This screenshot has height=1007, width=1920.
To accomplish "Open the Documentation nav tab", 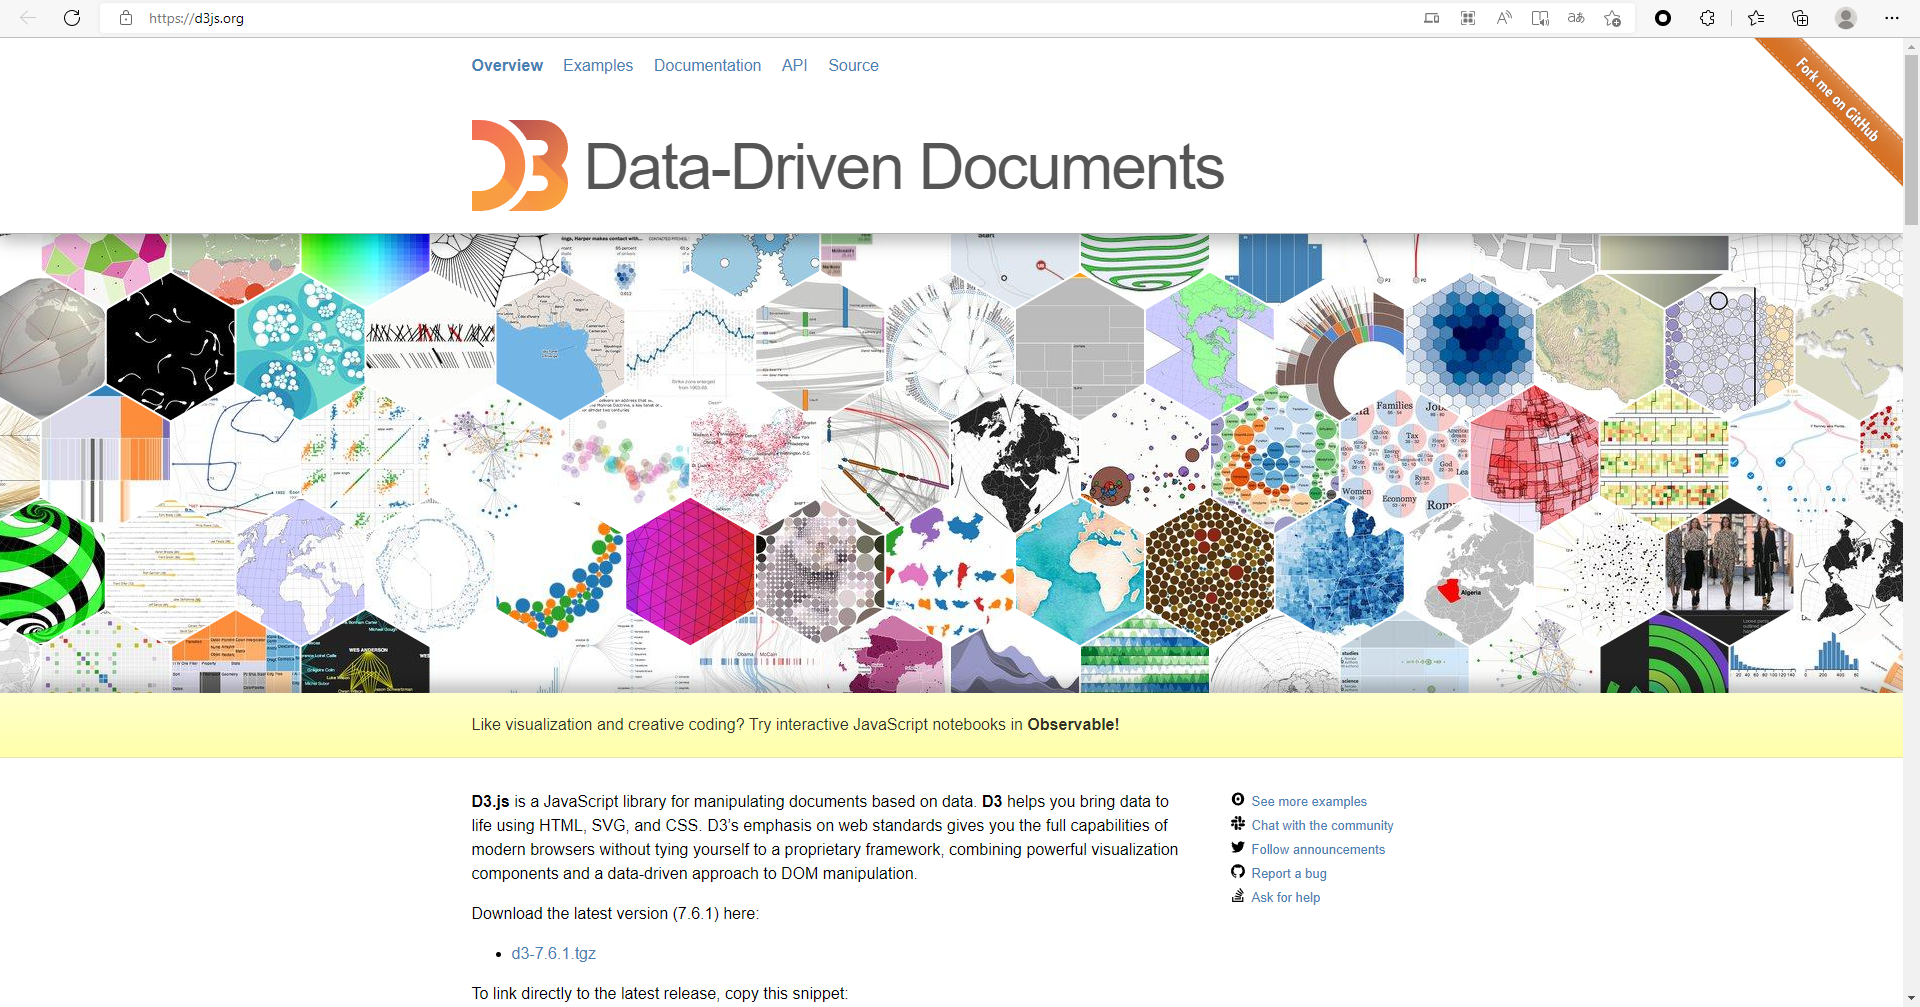I will coord(707,65).
